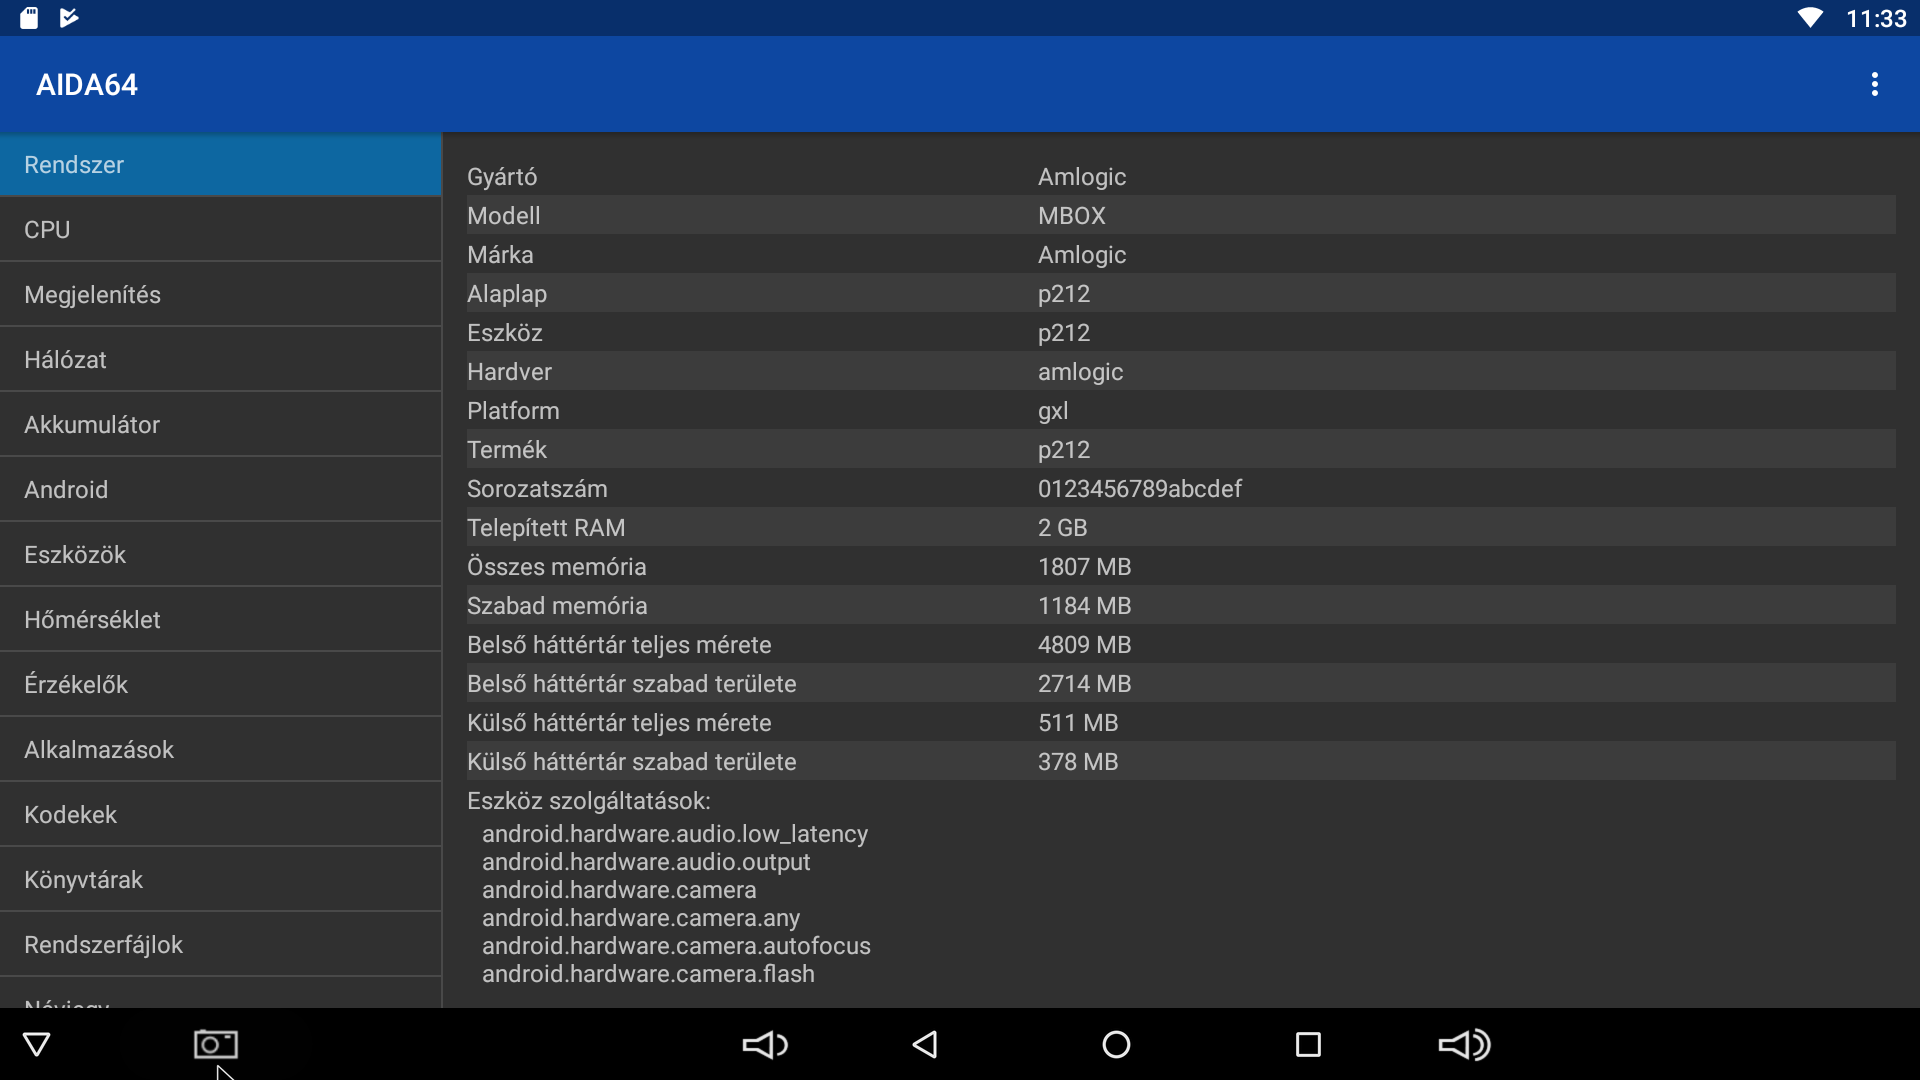Open the Kodekek category
This screenshot has width=1920, height=1080.
point(221,815)
